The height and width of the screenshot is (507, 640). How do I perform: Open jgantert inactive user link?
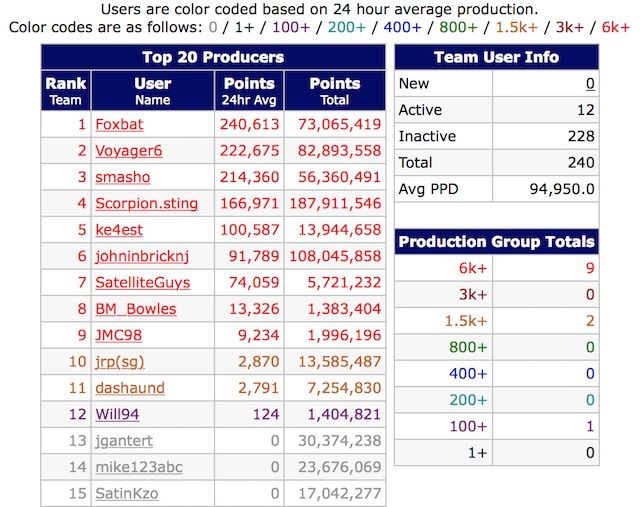click(125, 440)
